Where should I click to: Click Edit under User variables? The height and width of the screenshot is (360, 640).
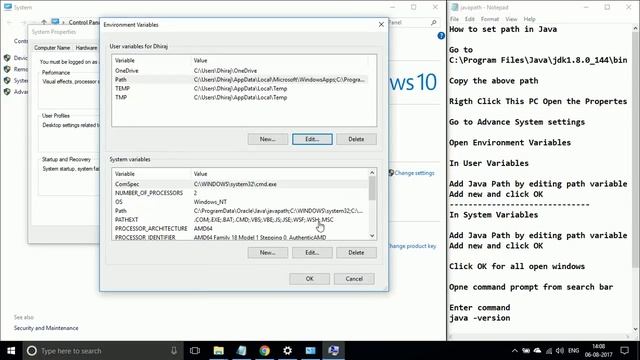312,139
